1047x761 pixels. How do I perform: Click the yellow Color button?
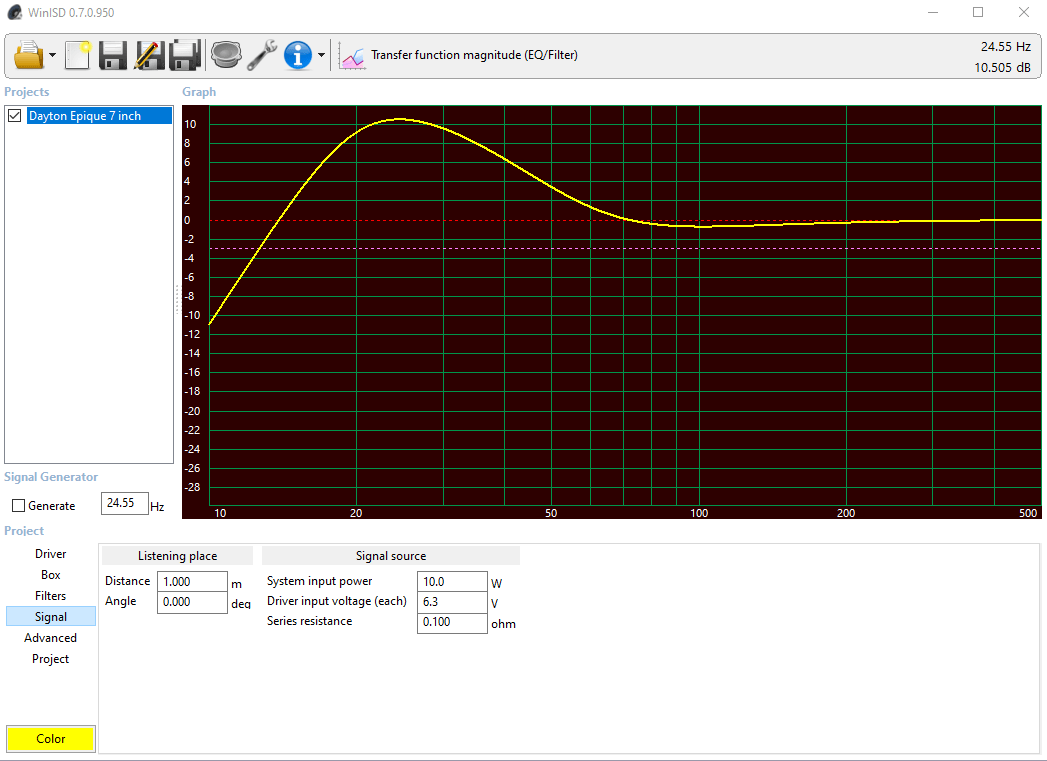pos(51,738)
